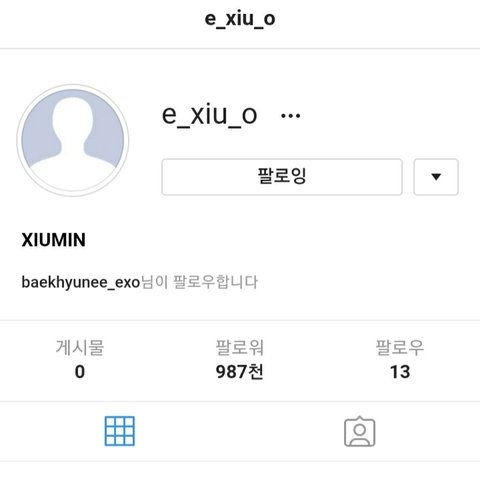View following list via the 13 count

(400, 372)
